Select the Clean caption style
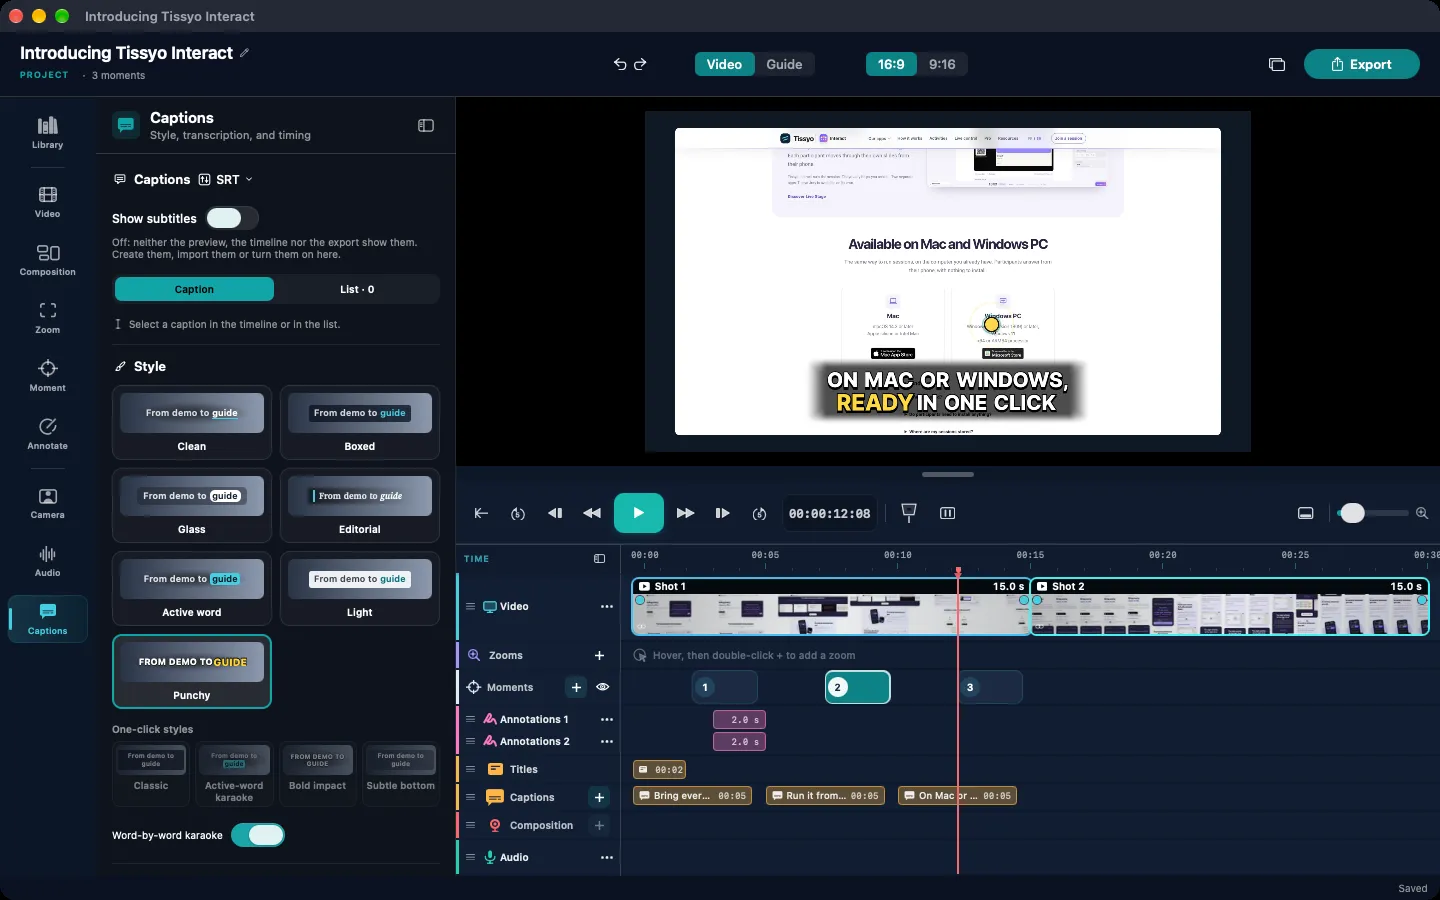Screen dimensions: 1440x900 192,422
